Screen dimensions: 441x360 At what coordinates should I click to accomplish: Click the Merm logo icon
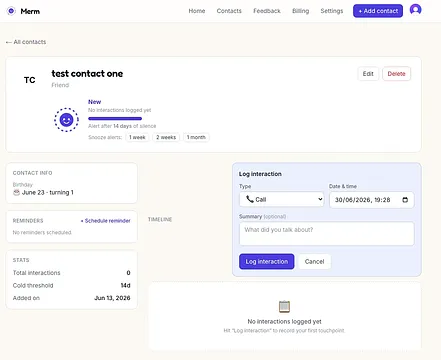(11, 11)
